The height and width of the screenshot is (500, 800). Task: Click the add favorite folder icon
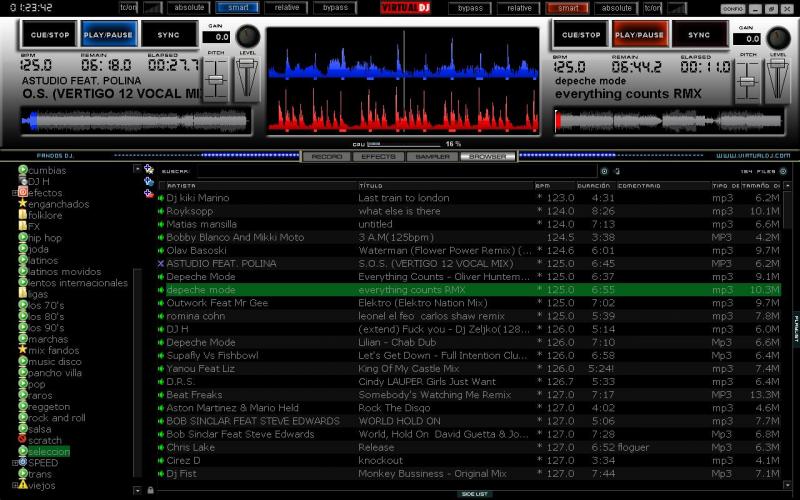click(x=148, y=169)
